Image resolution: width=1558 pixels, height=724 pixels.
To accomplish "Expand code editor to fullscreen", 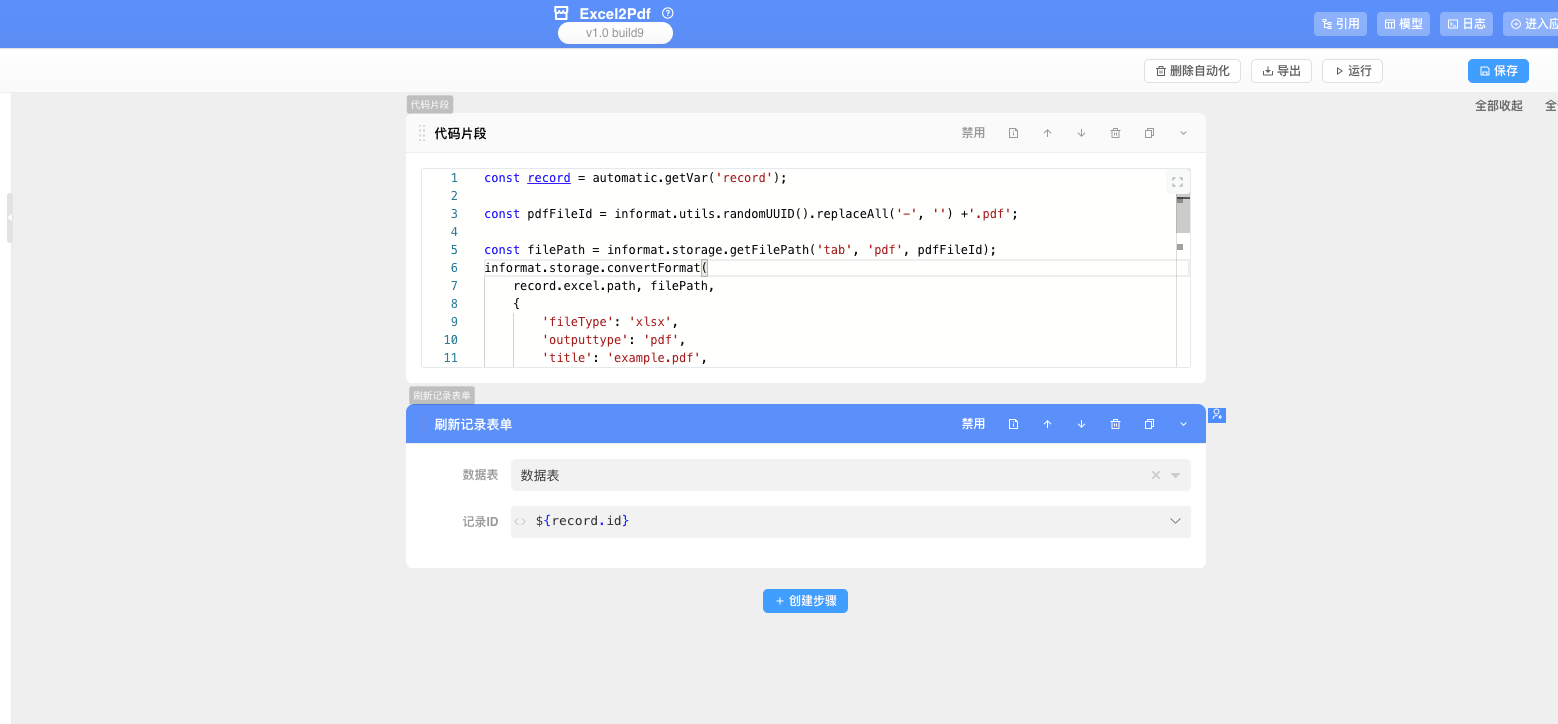I will [1177, 182].
